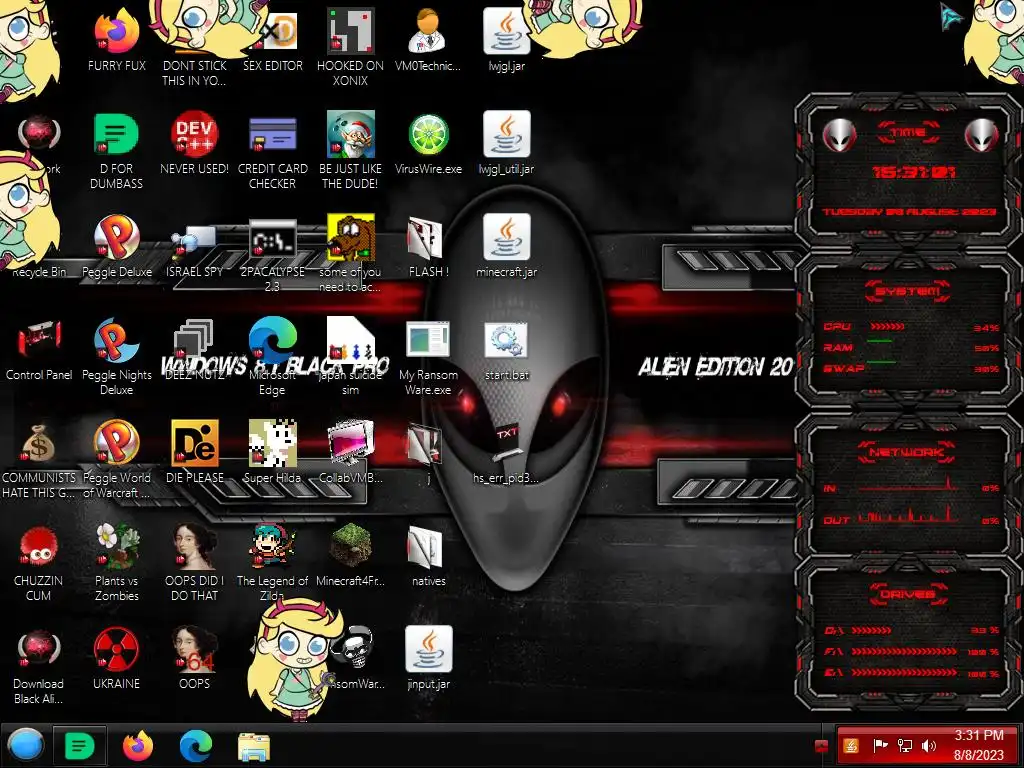Click the Start orb button
The image size is (1024, 768).
[x=25, y=745]
